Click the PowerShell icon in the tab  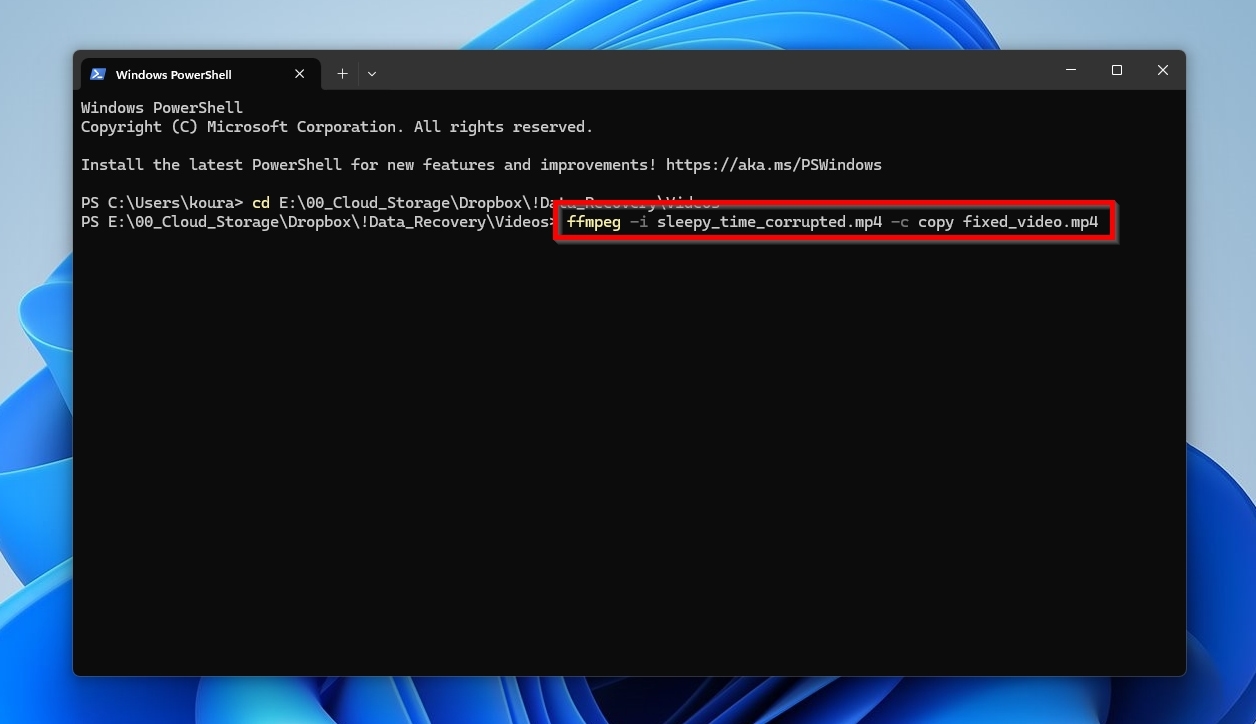click(98, 74)
